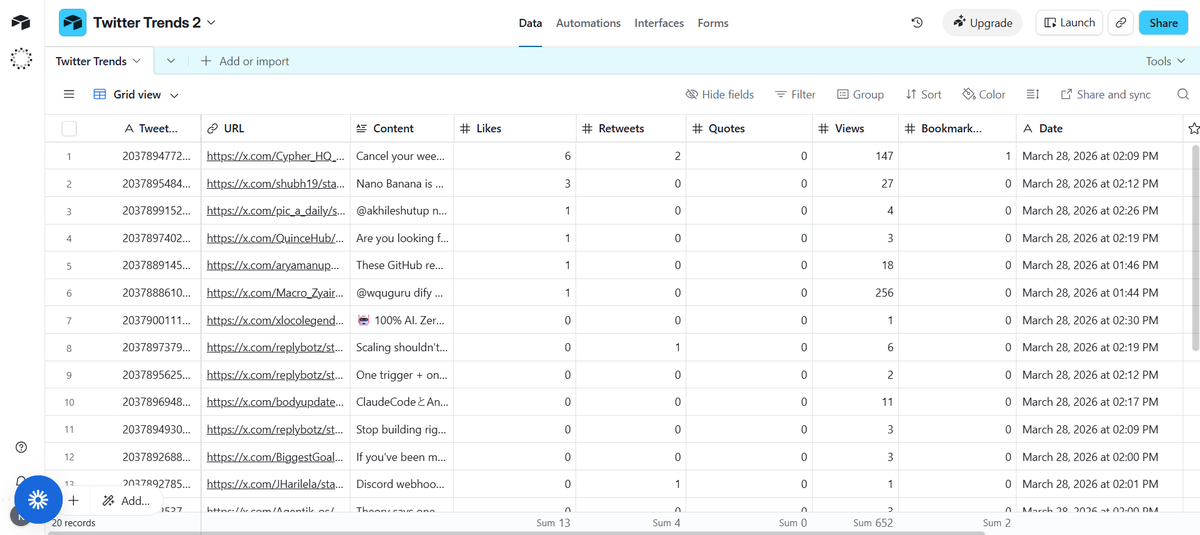Click the copy link icon button

pos(1121,23)
